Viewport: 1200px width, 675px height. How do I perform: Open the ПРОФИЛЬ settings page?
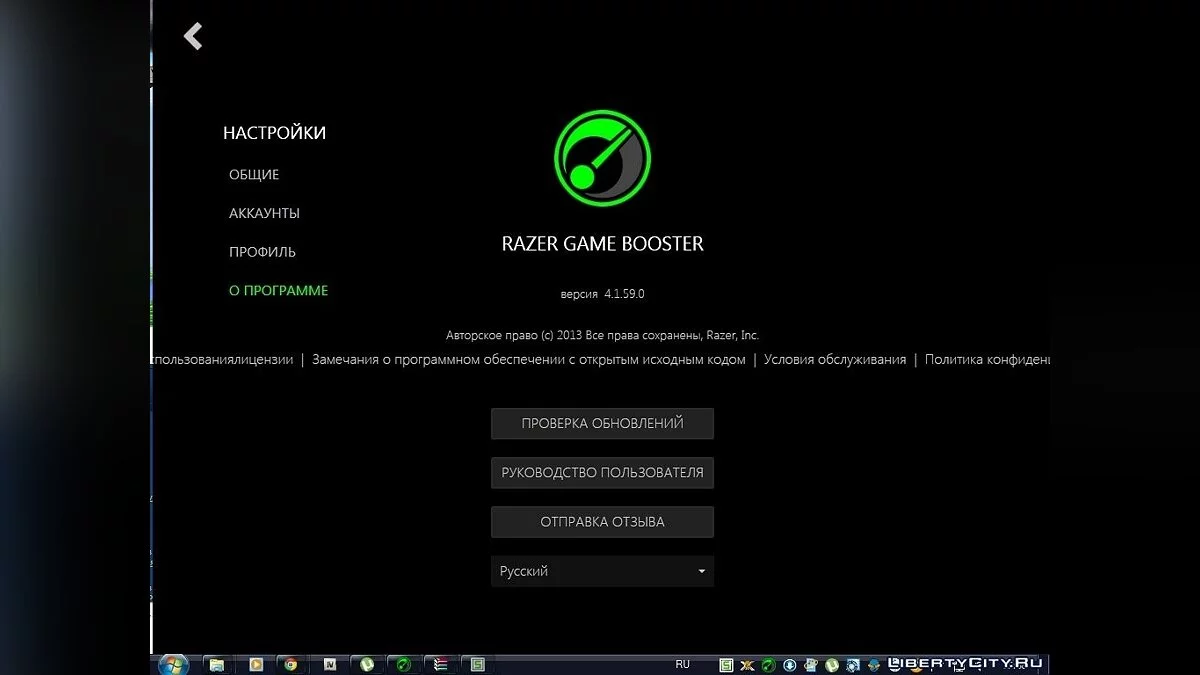tap(262, 251)
